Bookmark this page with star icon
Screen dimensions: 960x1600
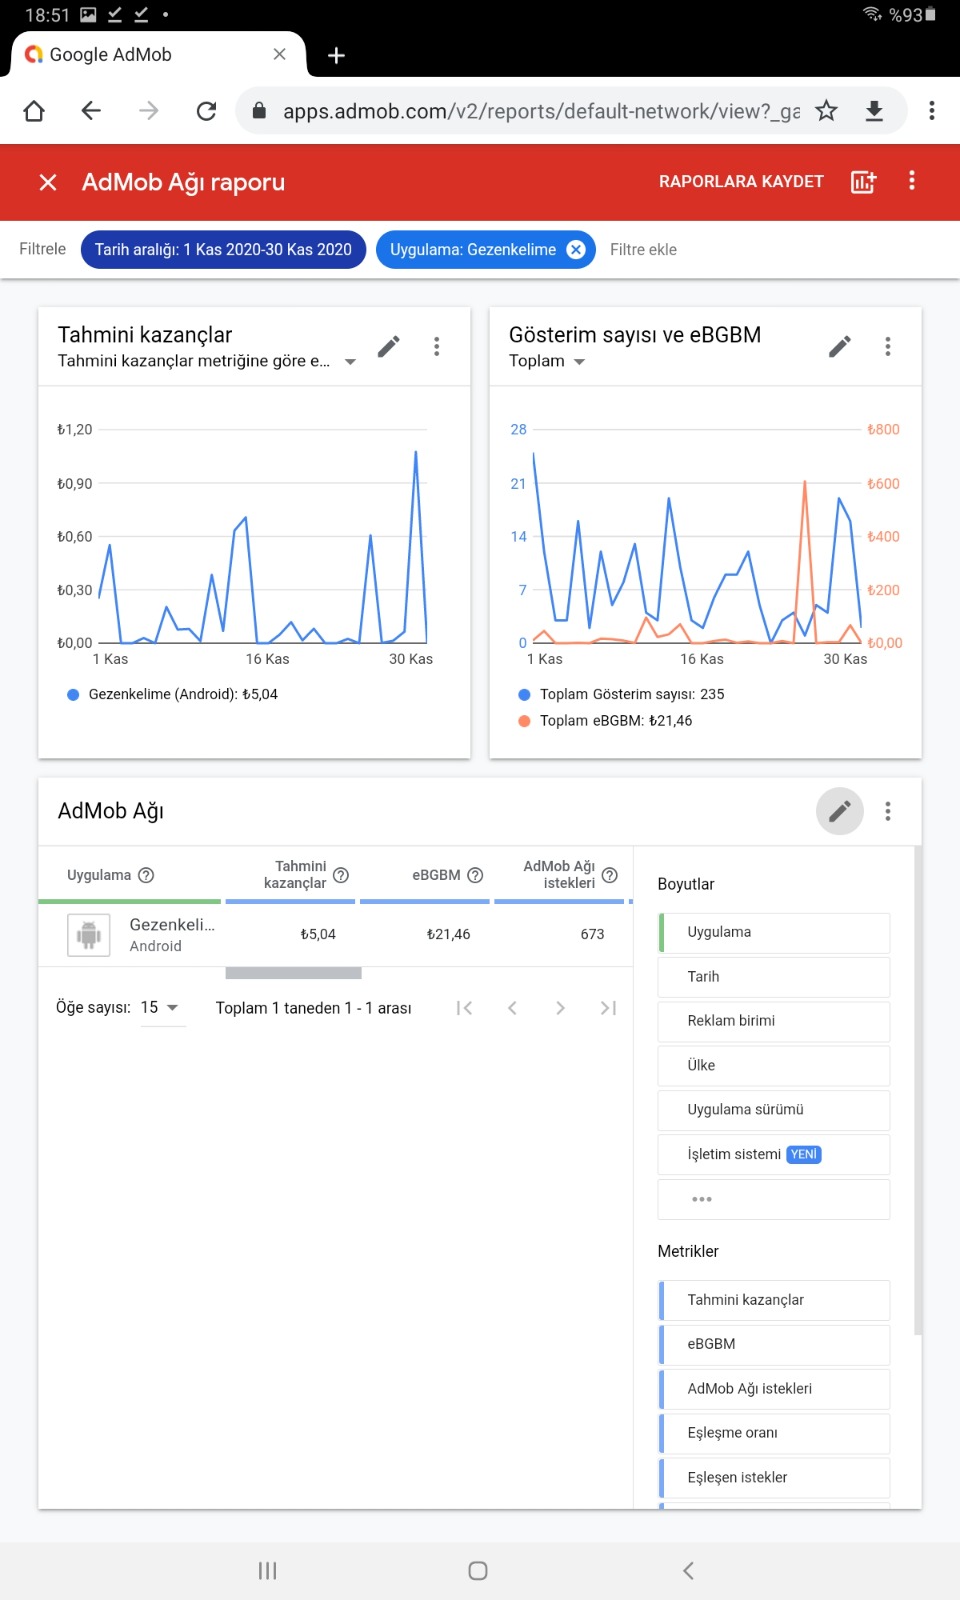[x=826, y=111]
